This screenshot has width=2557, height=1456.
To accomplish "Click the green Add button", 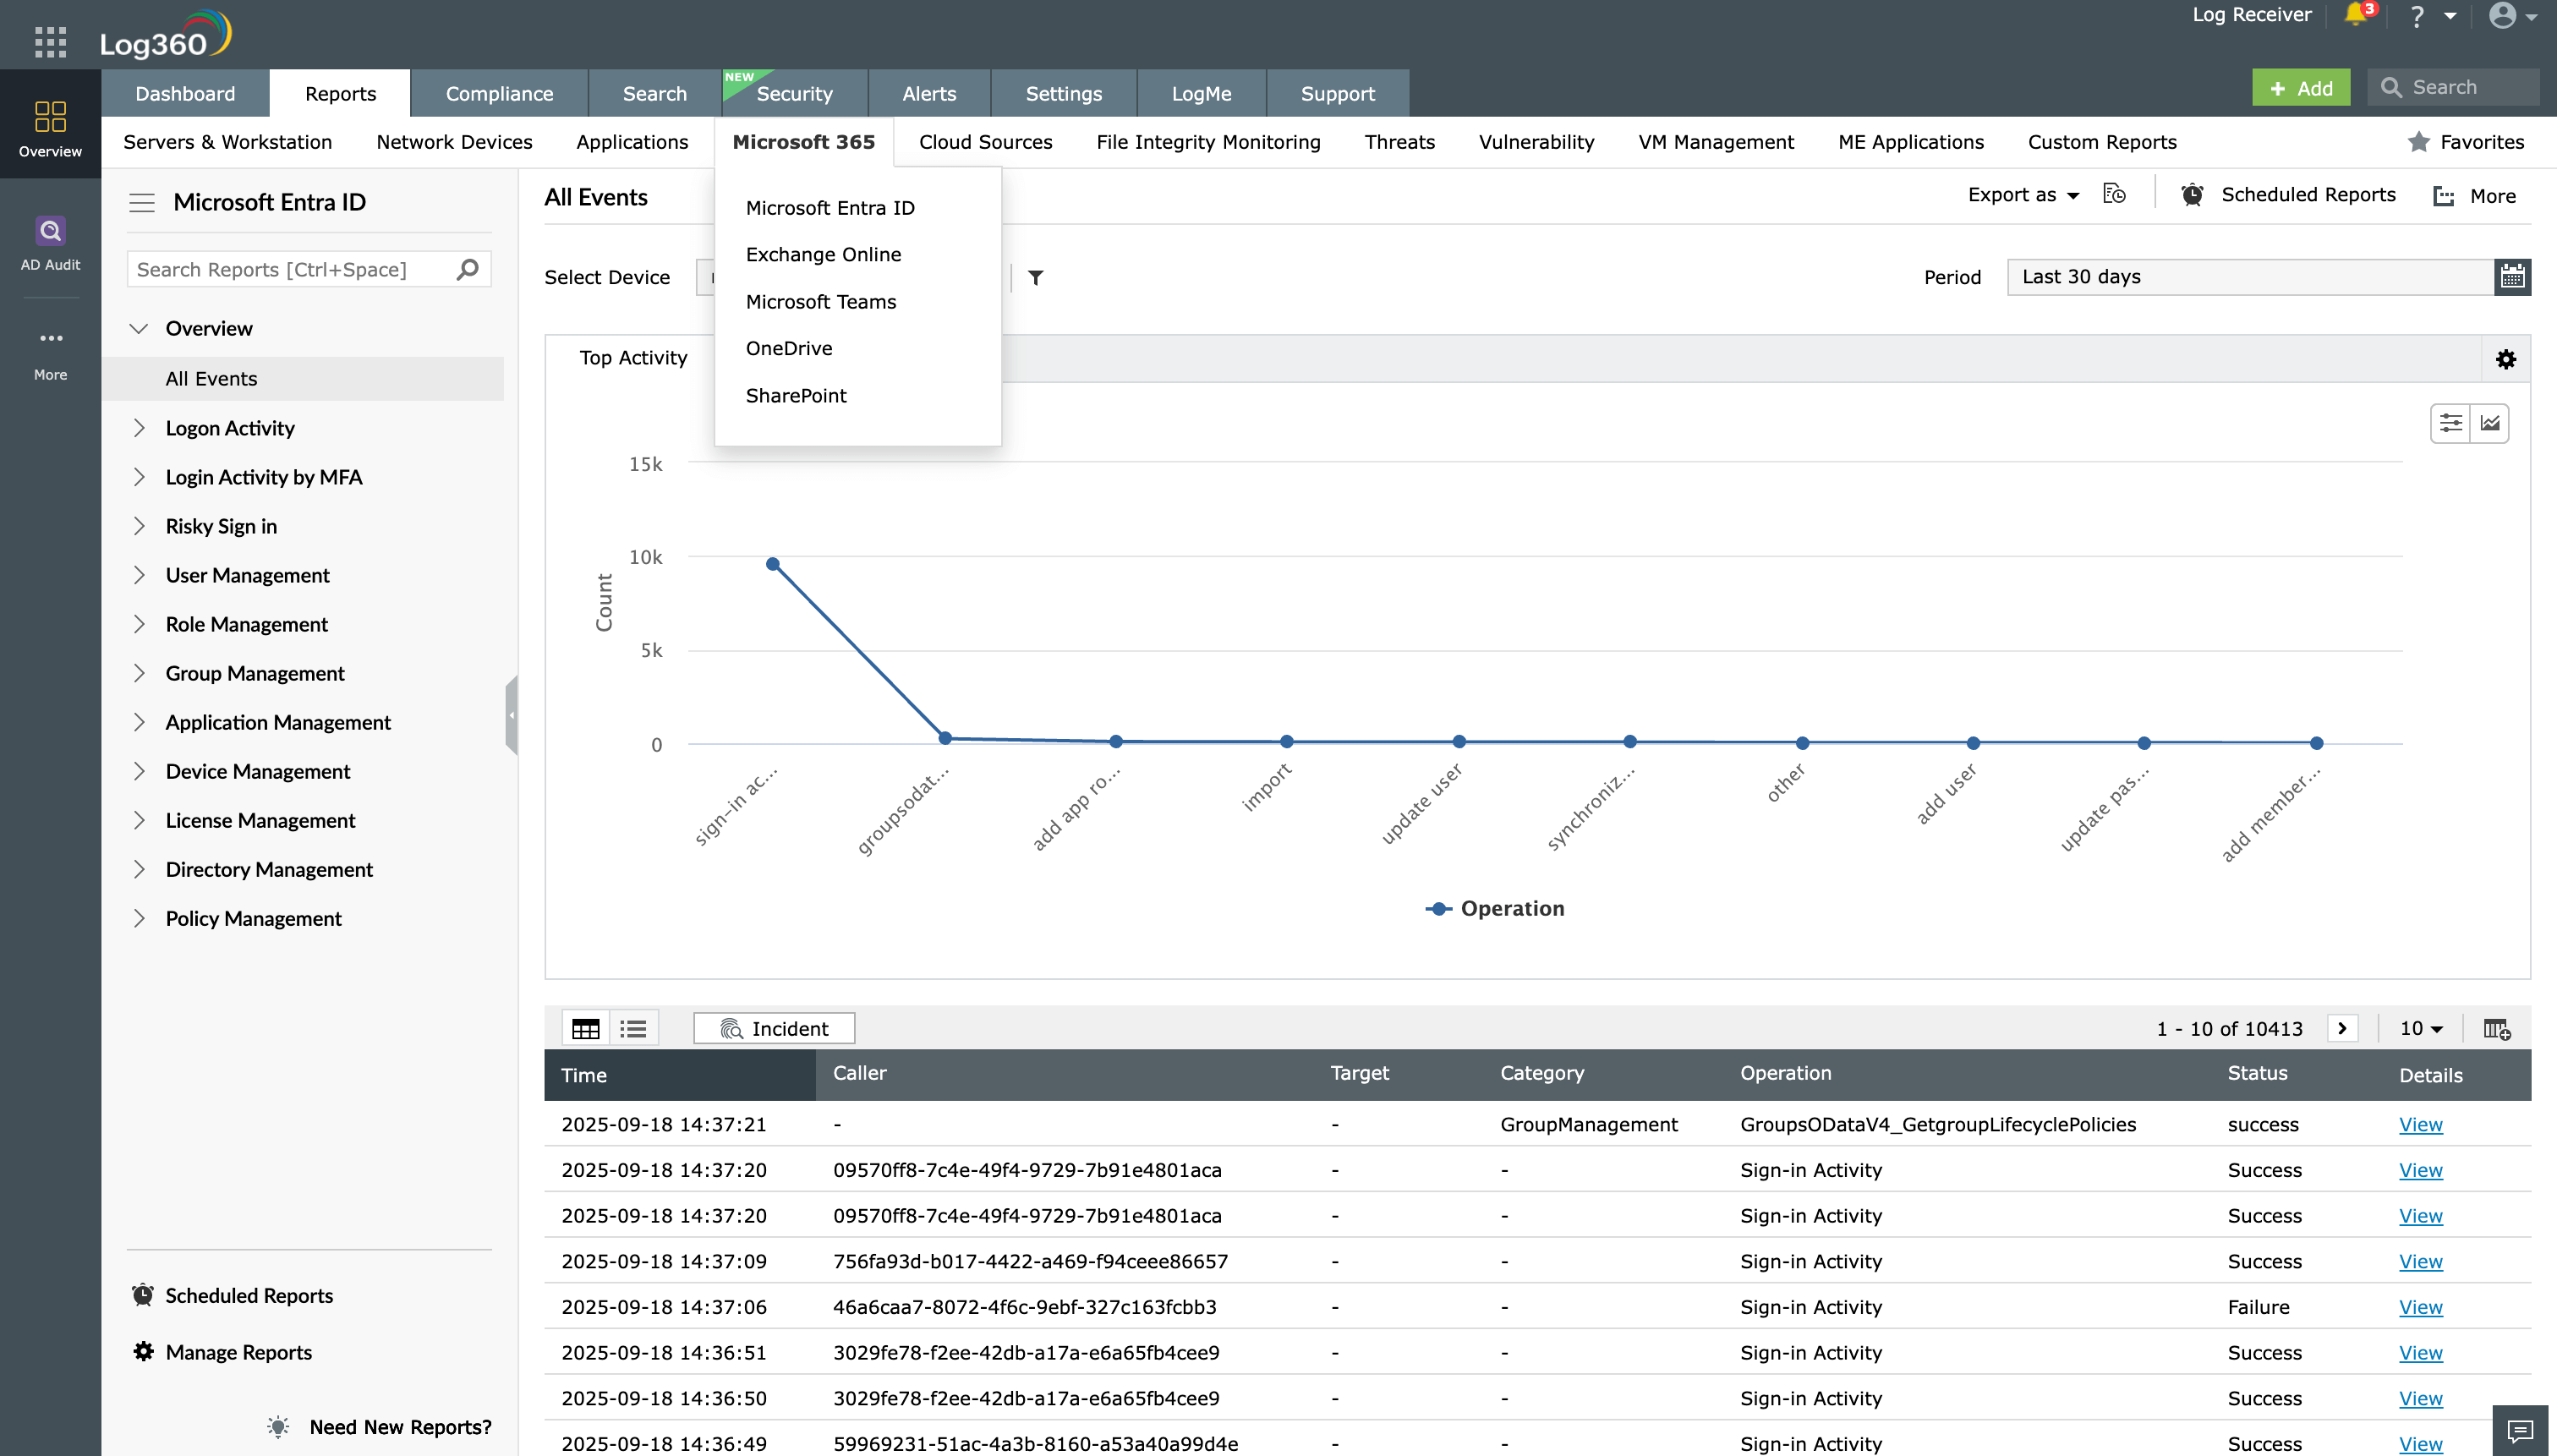I will tap(2300, 88).
